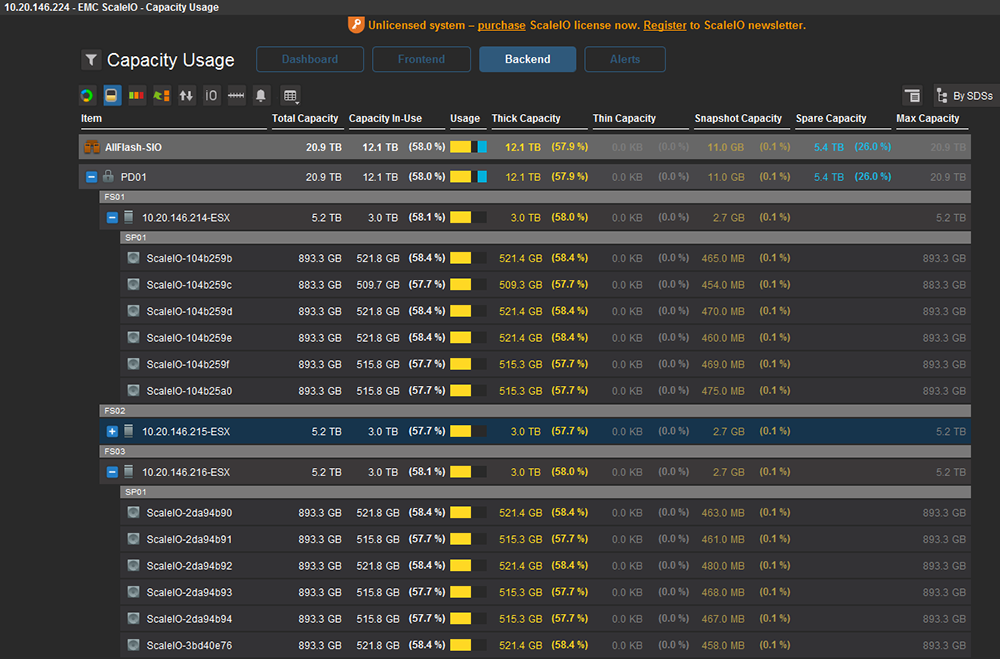Click the collapse panel icon left of By SDSs

[x=913, y=96]
